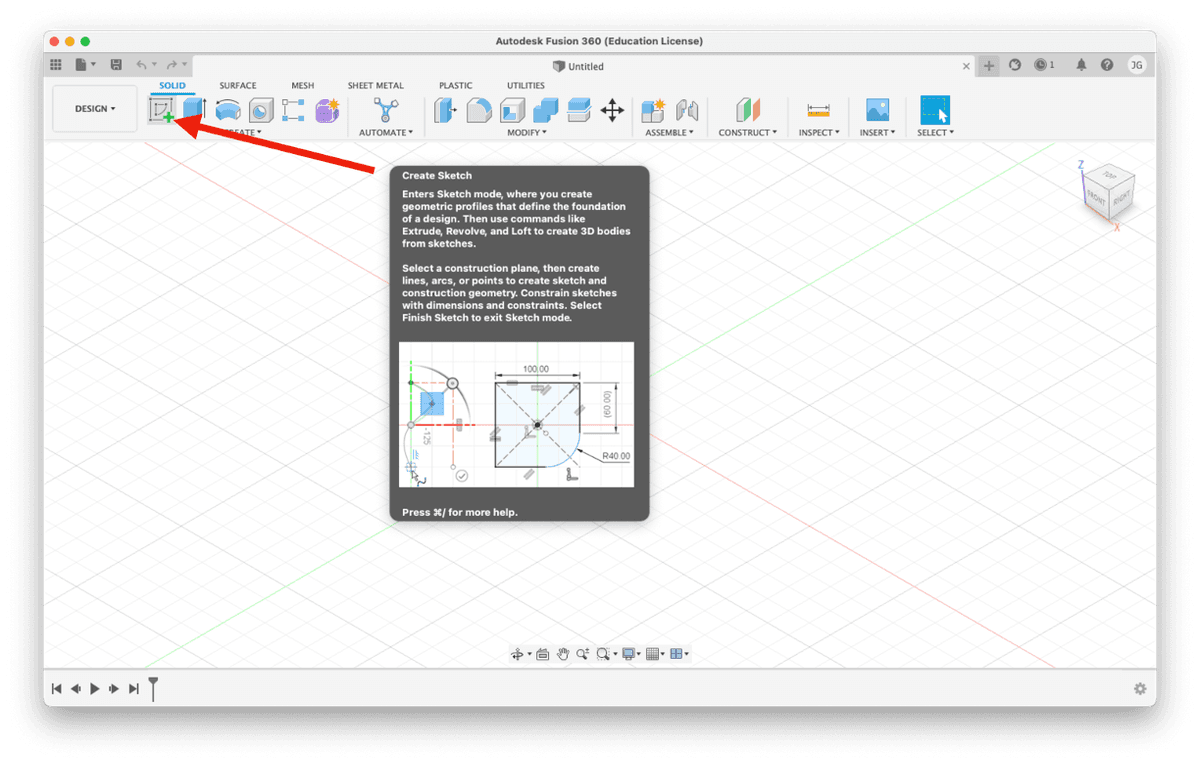The width and height of the screenshot is (1200, 765).
Task: Play the timeline
Action: (x=95, y=688)
